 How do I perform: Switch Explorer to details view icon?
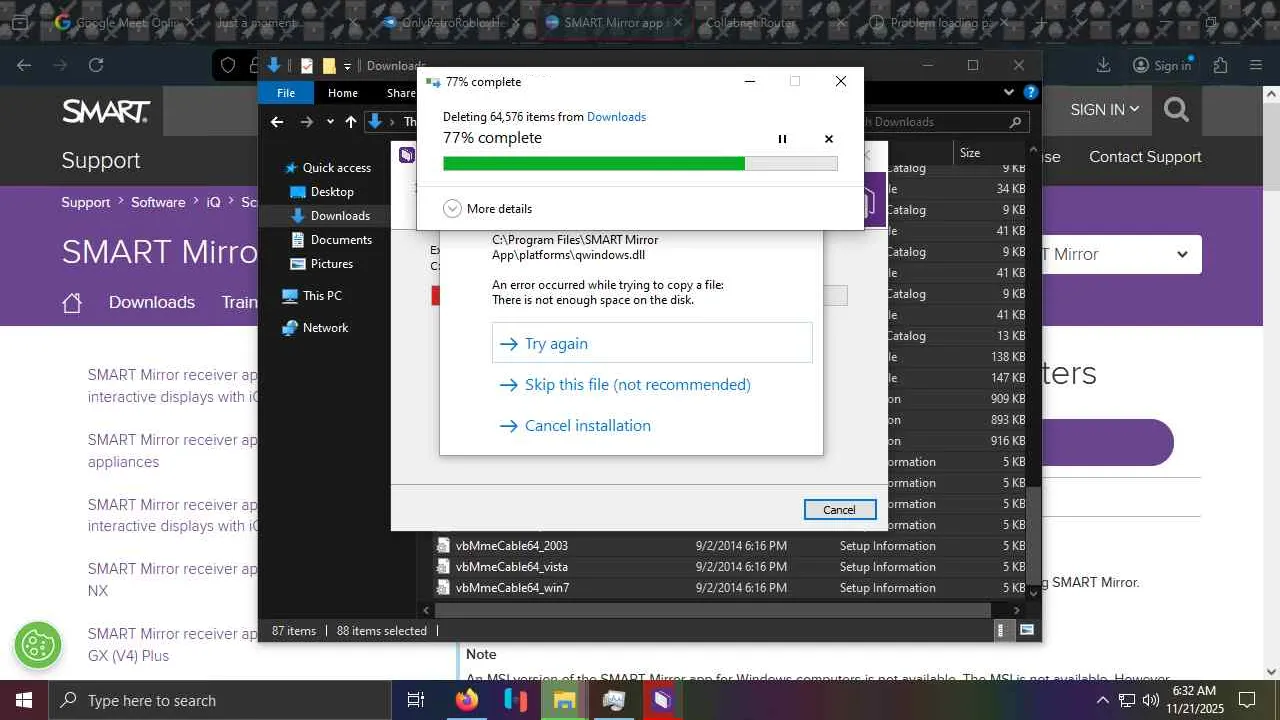point(1002,631)
